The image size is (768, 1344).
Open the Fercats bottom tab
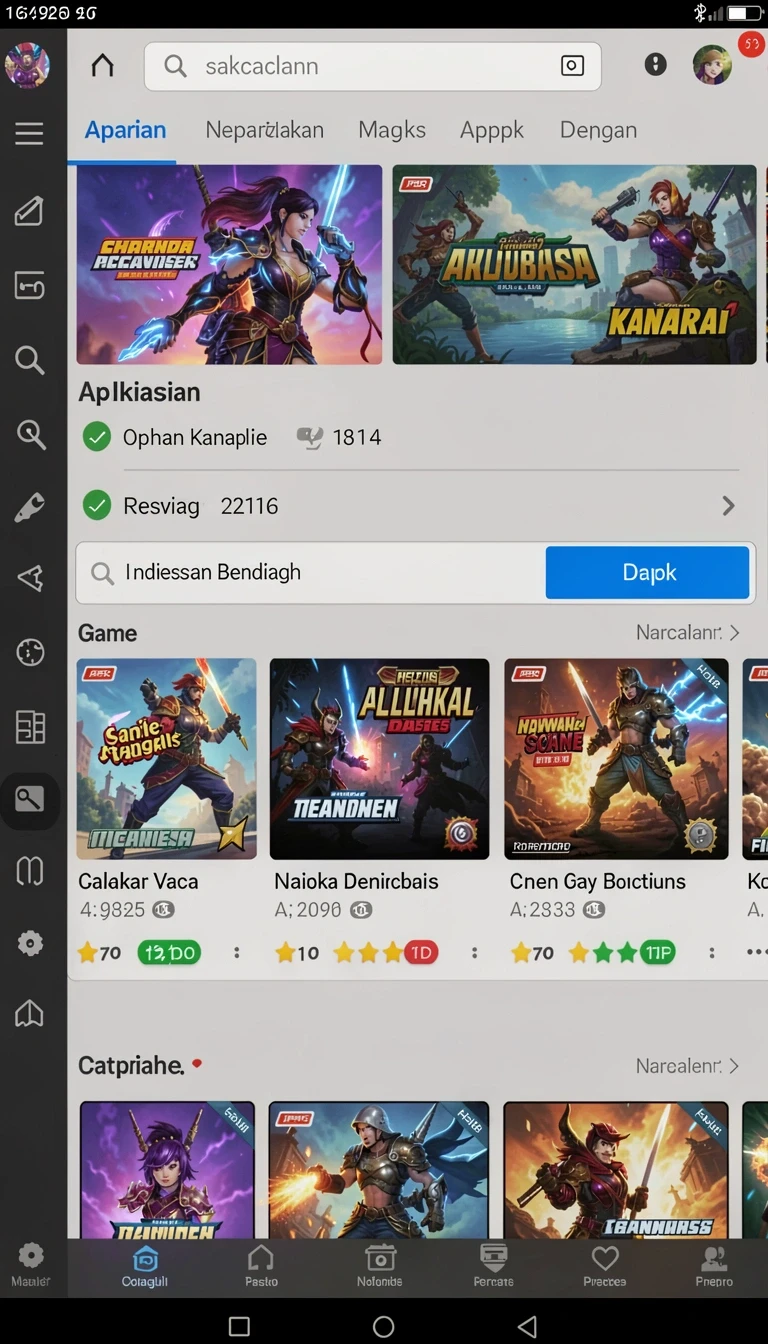click(493, 1266)
